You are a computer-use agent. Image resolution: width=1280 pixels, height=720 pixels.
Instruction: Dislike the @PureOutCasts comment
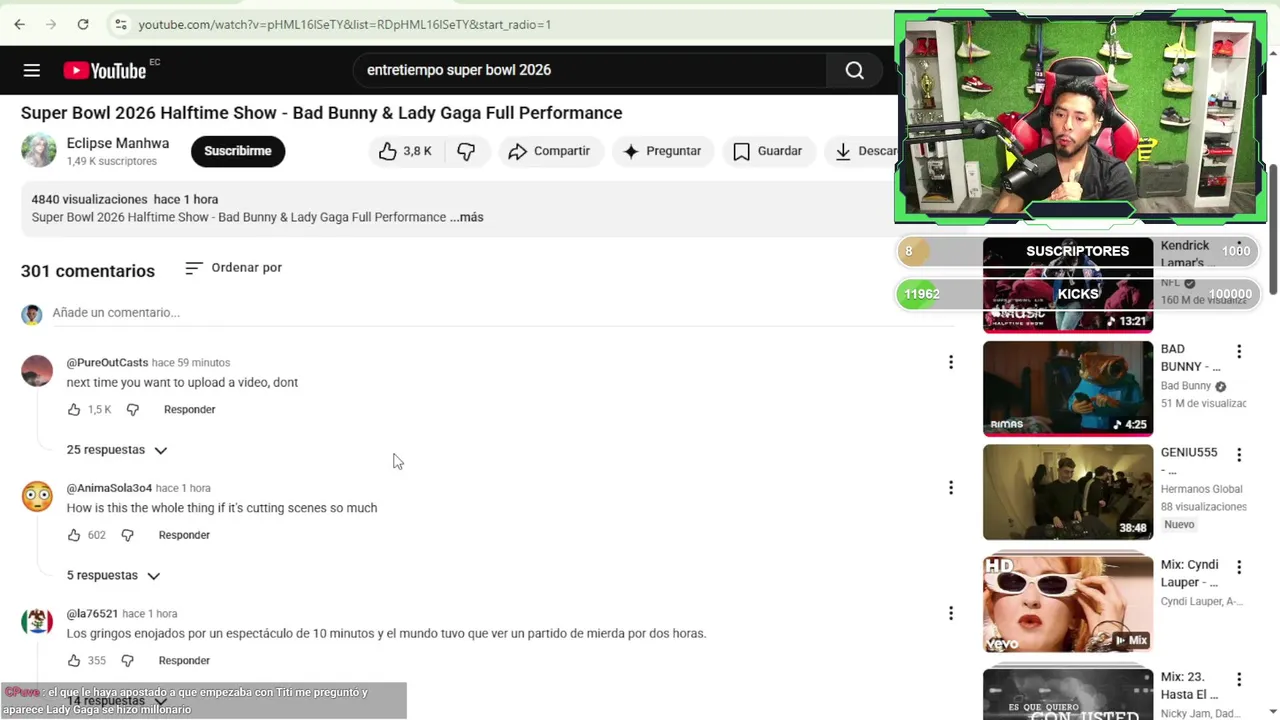click(x=133, y=410)
